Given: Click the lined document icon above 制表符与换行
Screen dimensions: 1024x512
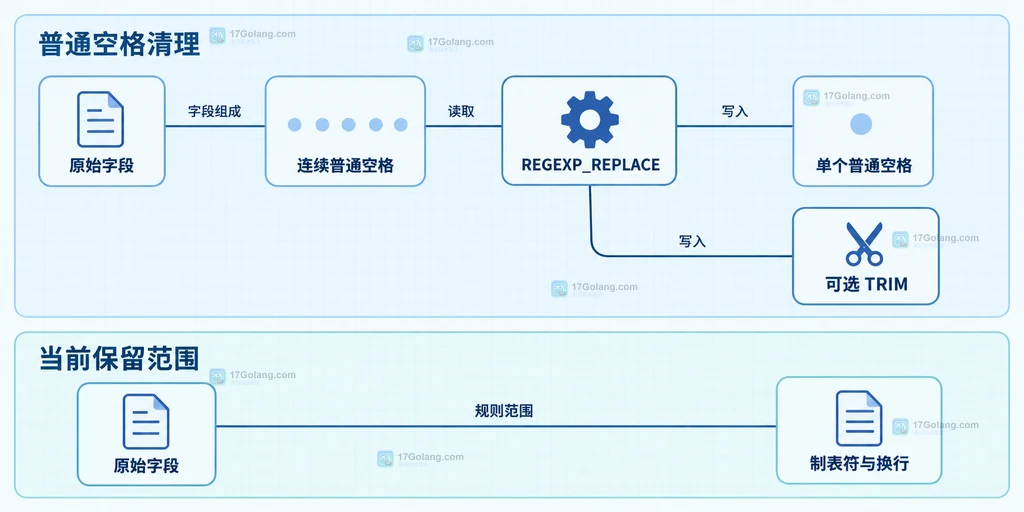Looking at the screenshot, I should tap(859, 418).
